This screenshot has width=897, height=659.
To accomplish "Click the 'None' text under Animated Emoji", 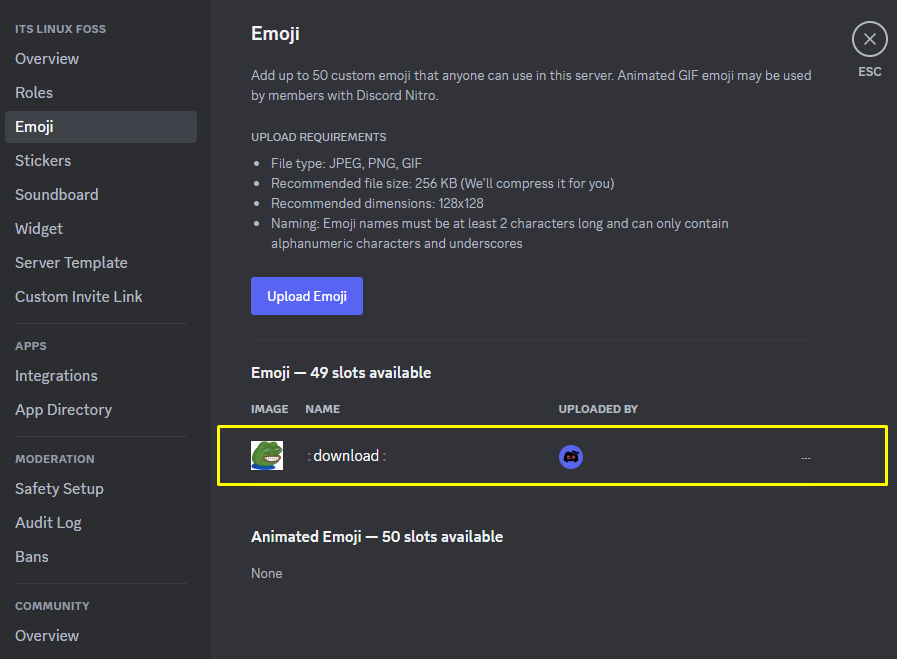I will (x=267, y=573).
